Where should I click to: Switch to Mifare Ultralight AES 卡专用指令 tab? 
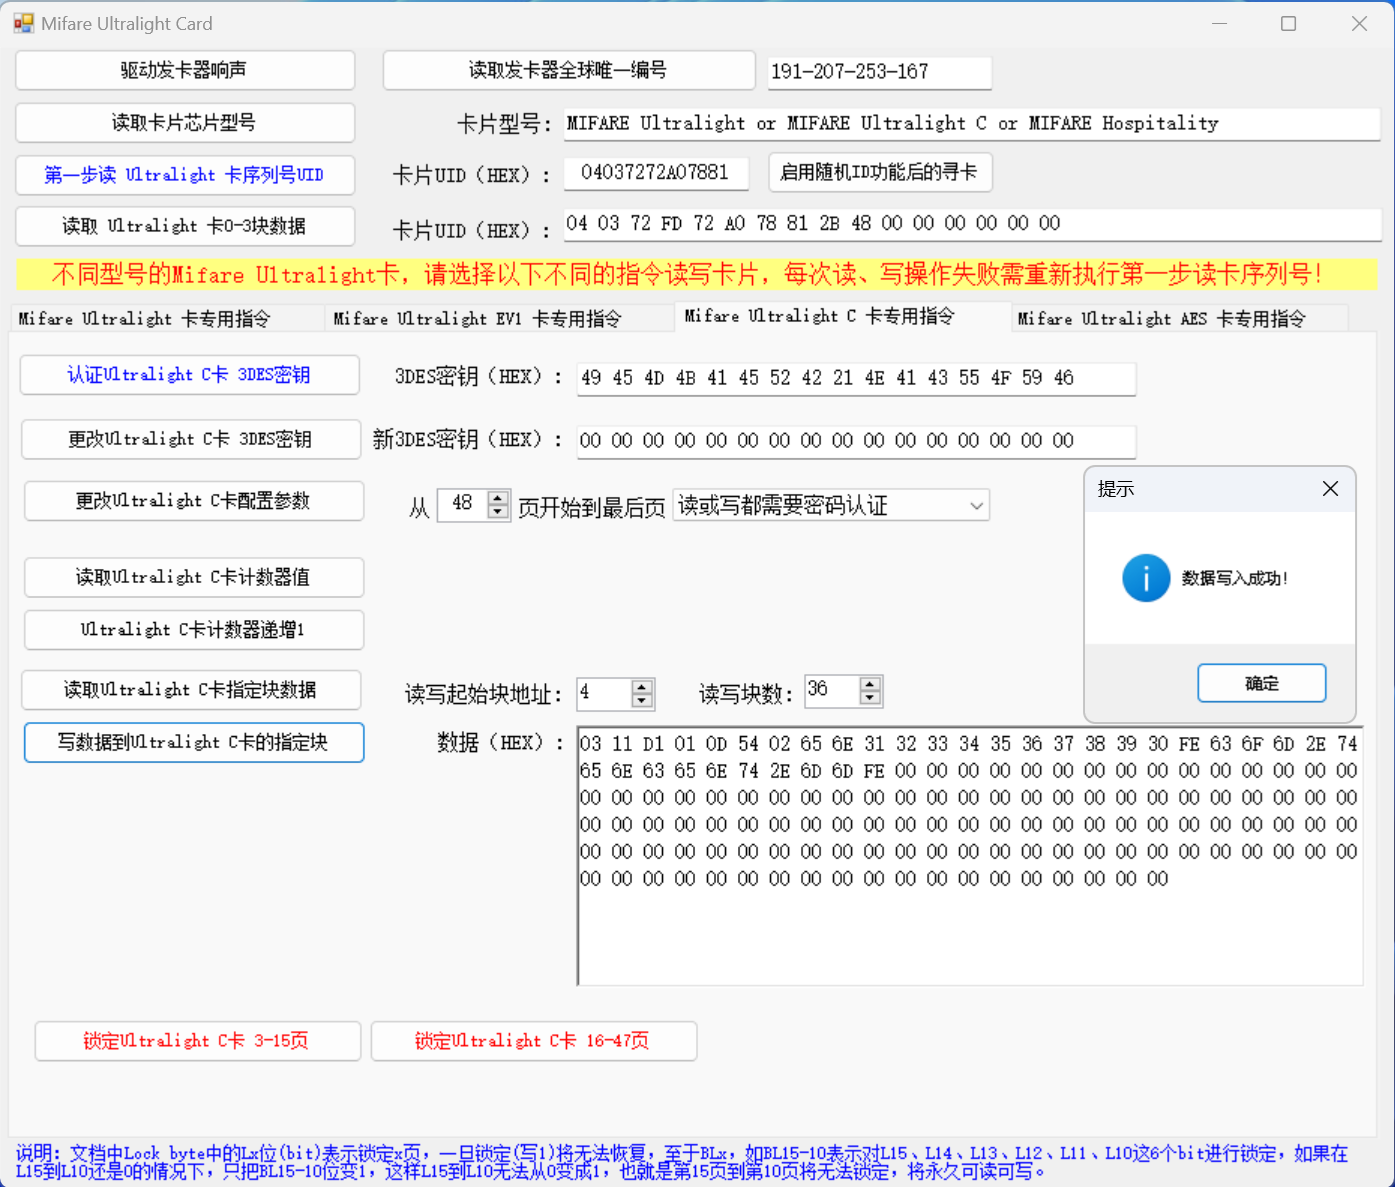tap(1161, 319)
